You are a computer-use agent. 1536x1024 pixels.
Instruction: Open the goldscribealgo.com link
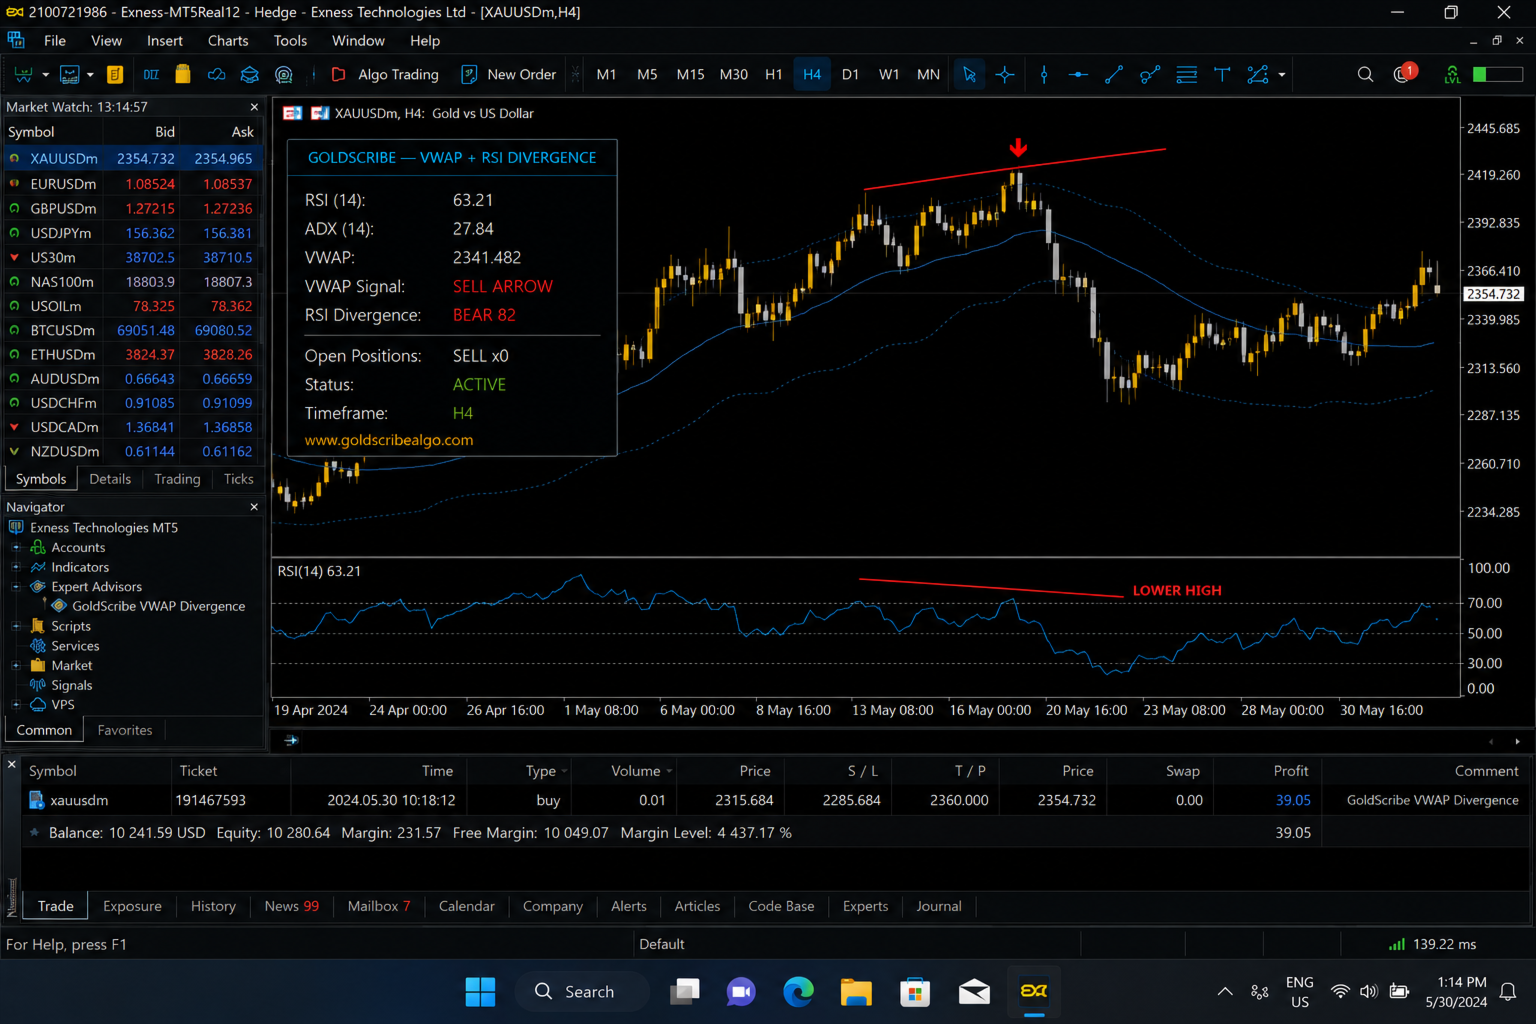[389, 440]
